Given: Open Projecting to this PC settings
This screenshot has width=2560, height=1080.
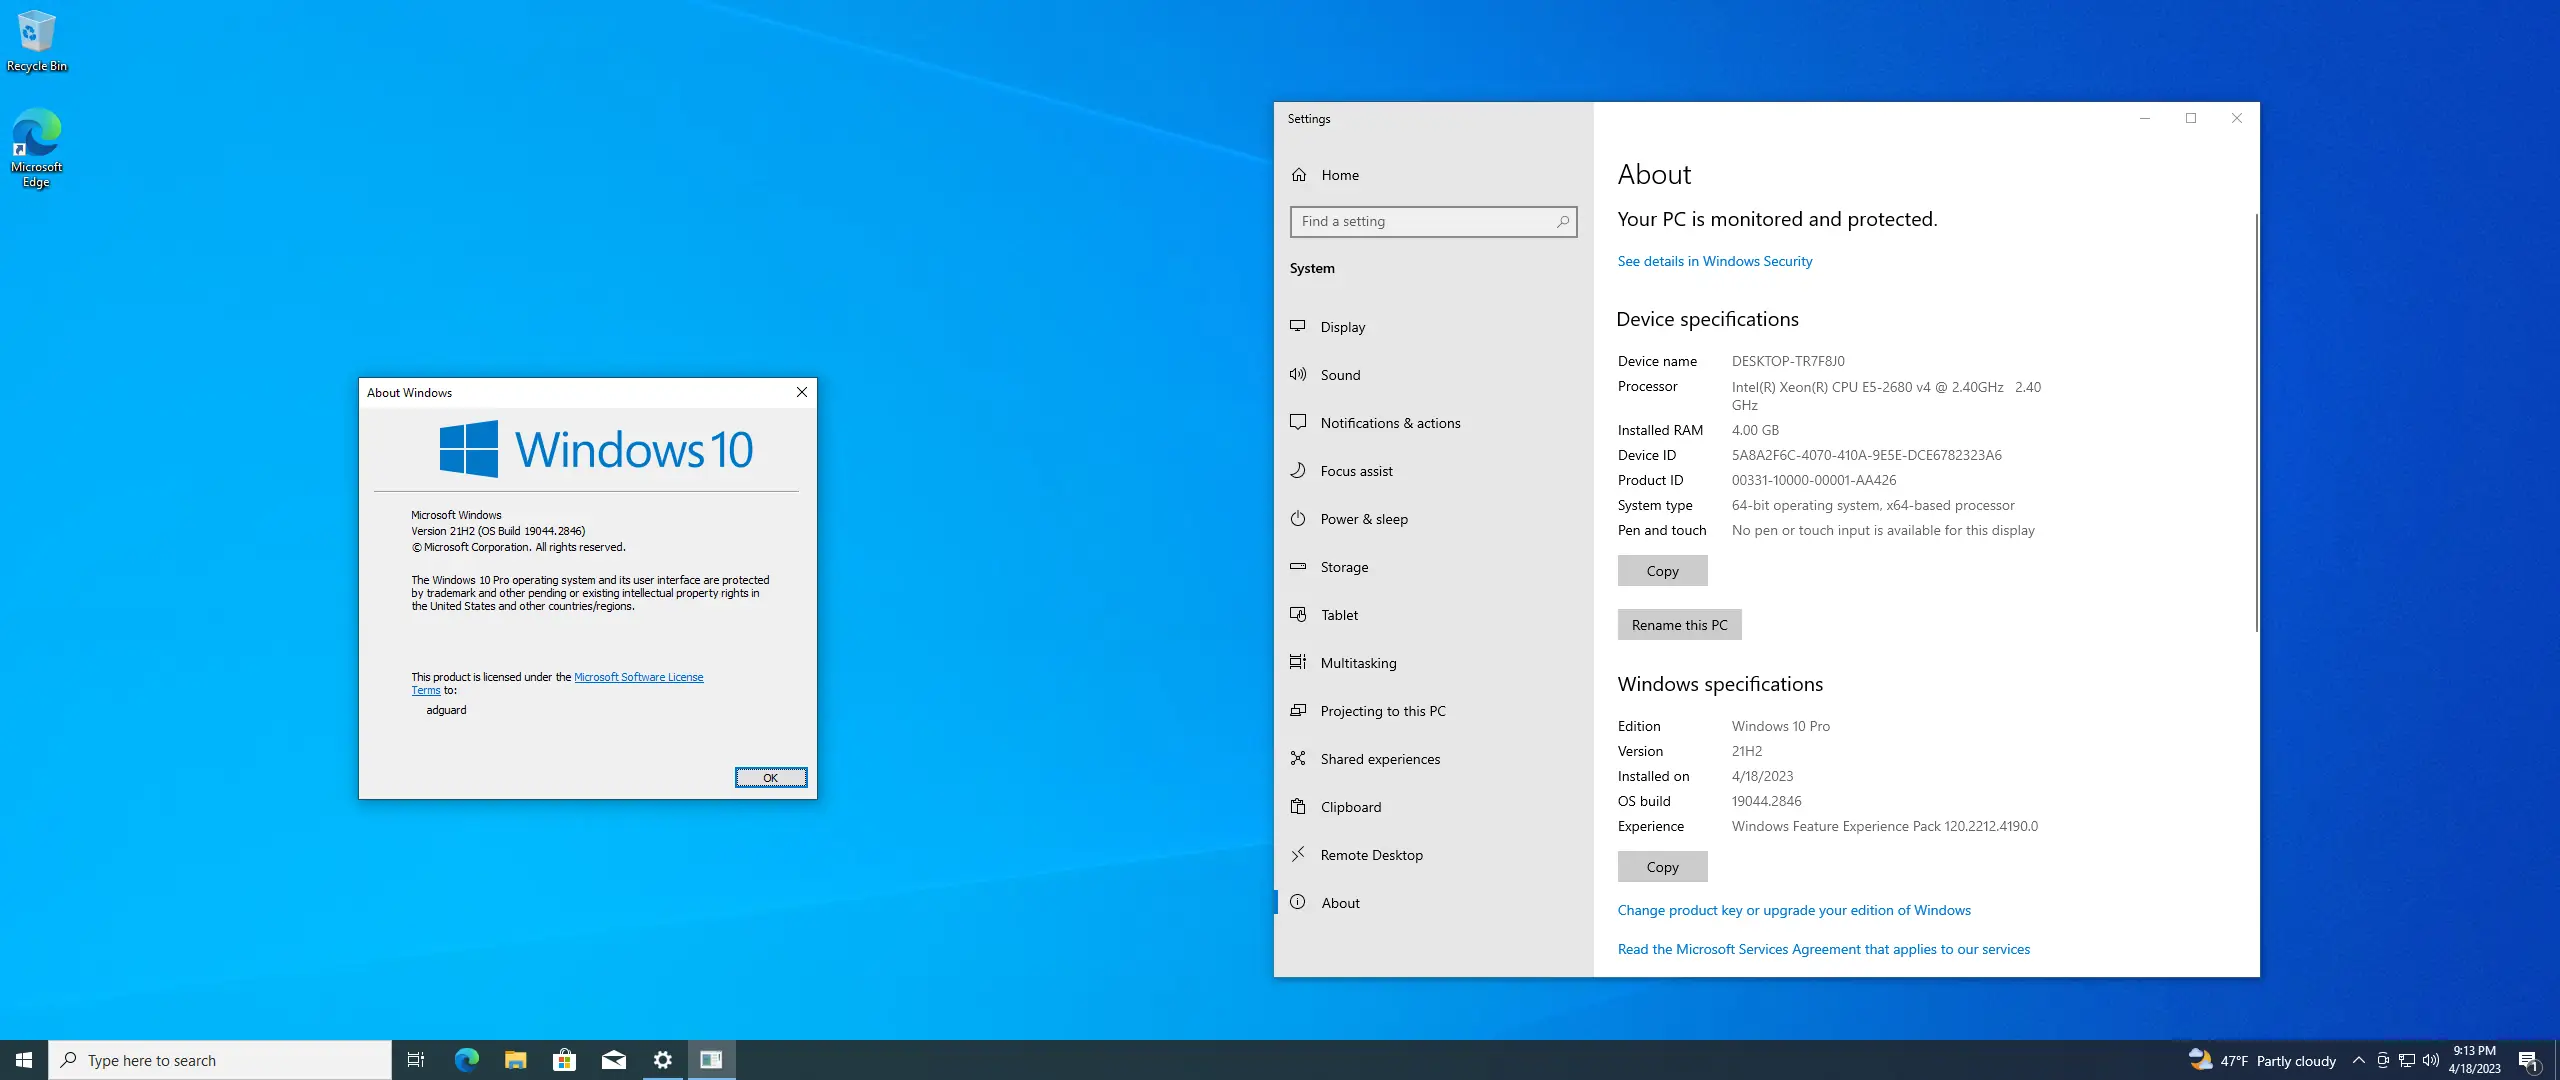Looking at the screenshot, I should (1383, 710).
